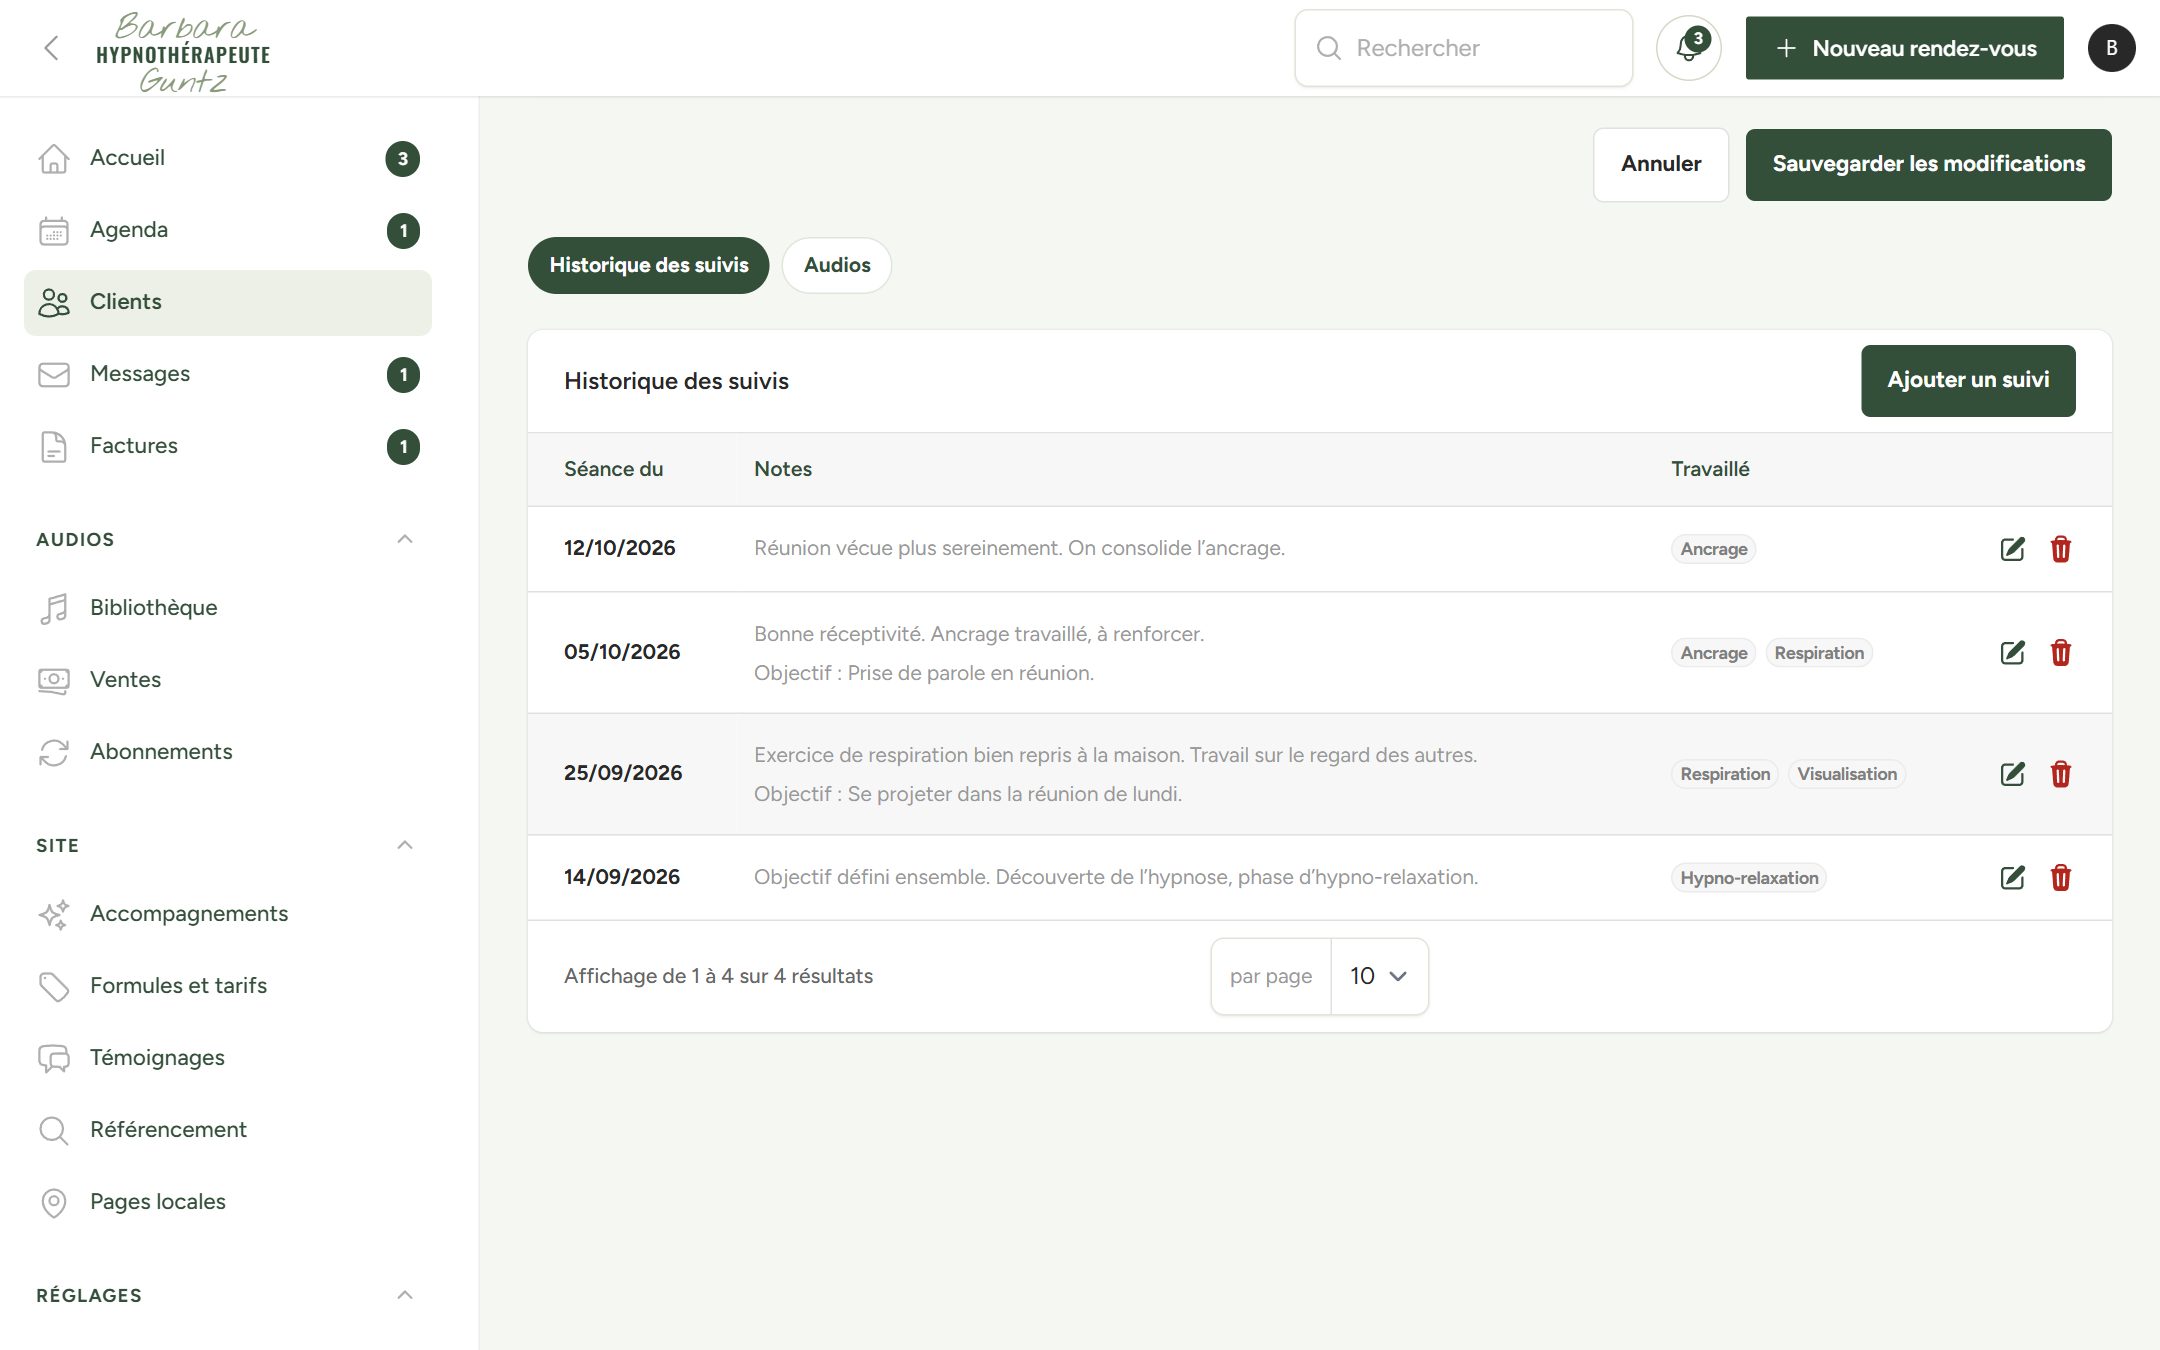
Task: Collapse the RÉGLAGES sidebar section
Action: pos(404,1295)
